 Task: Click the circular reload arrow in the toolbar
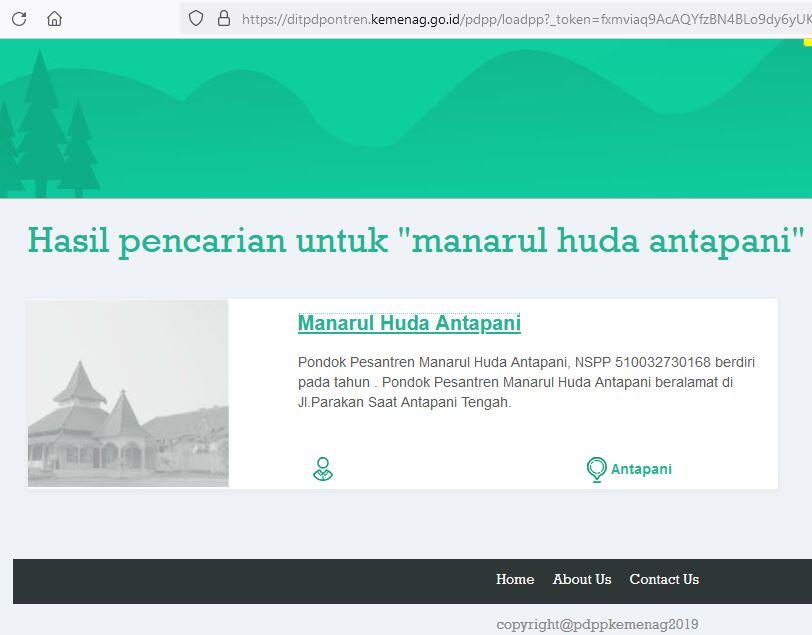[x=18, y=17]
